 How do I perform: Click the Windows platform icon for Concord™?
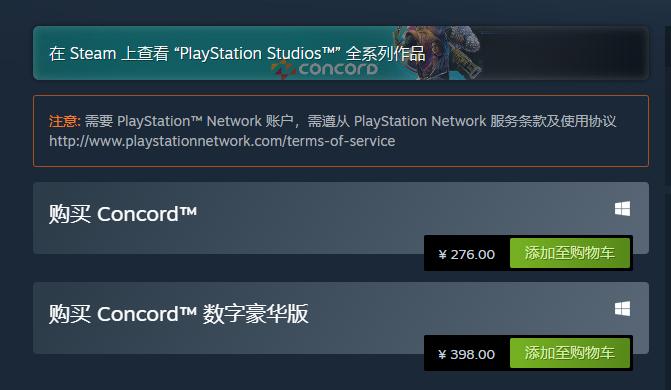pos(622,209)
